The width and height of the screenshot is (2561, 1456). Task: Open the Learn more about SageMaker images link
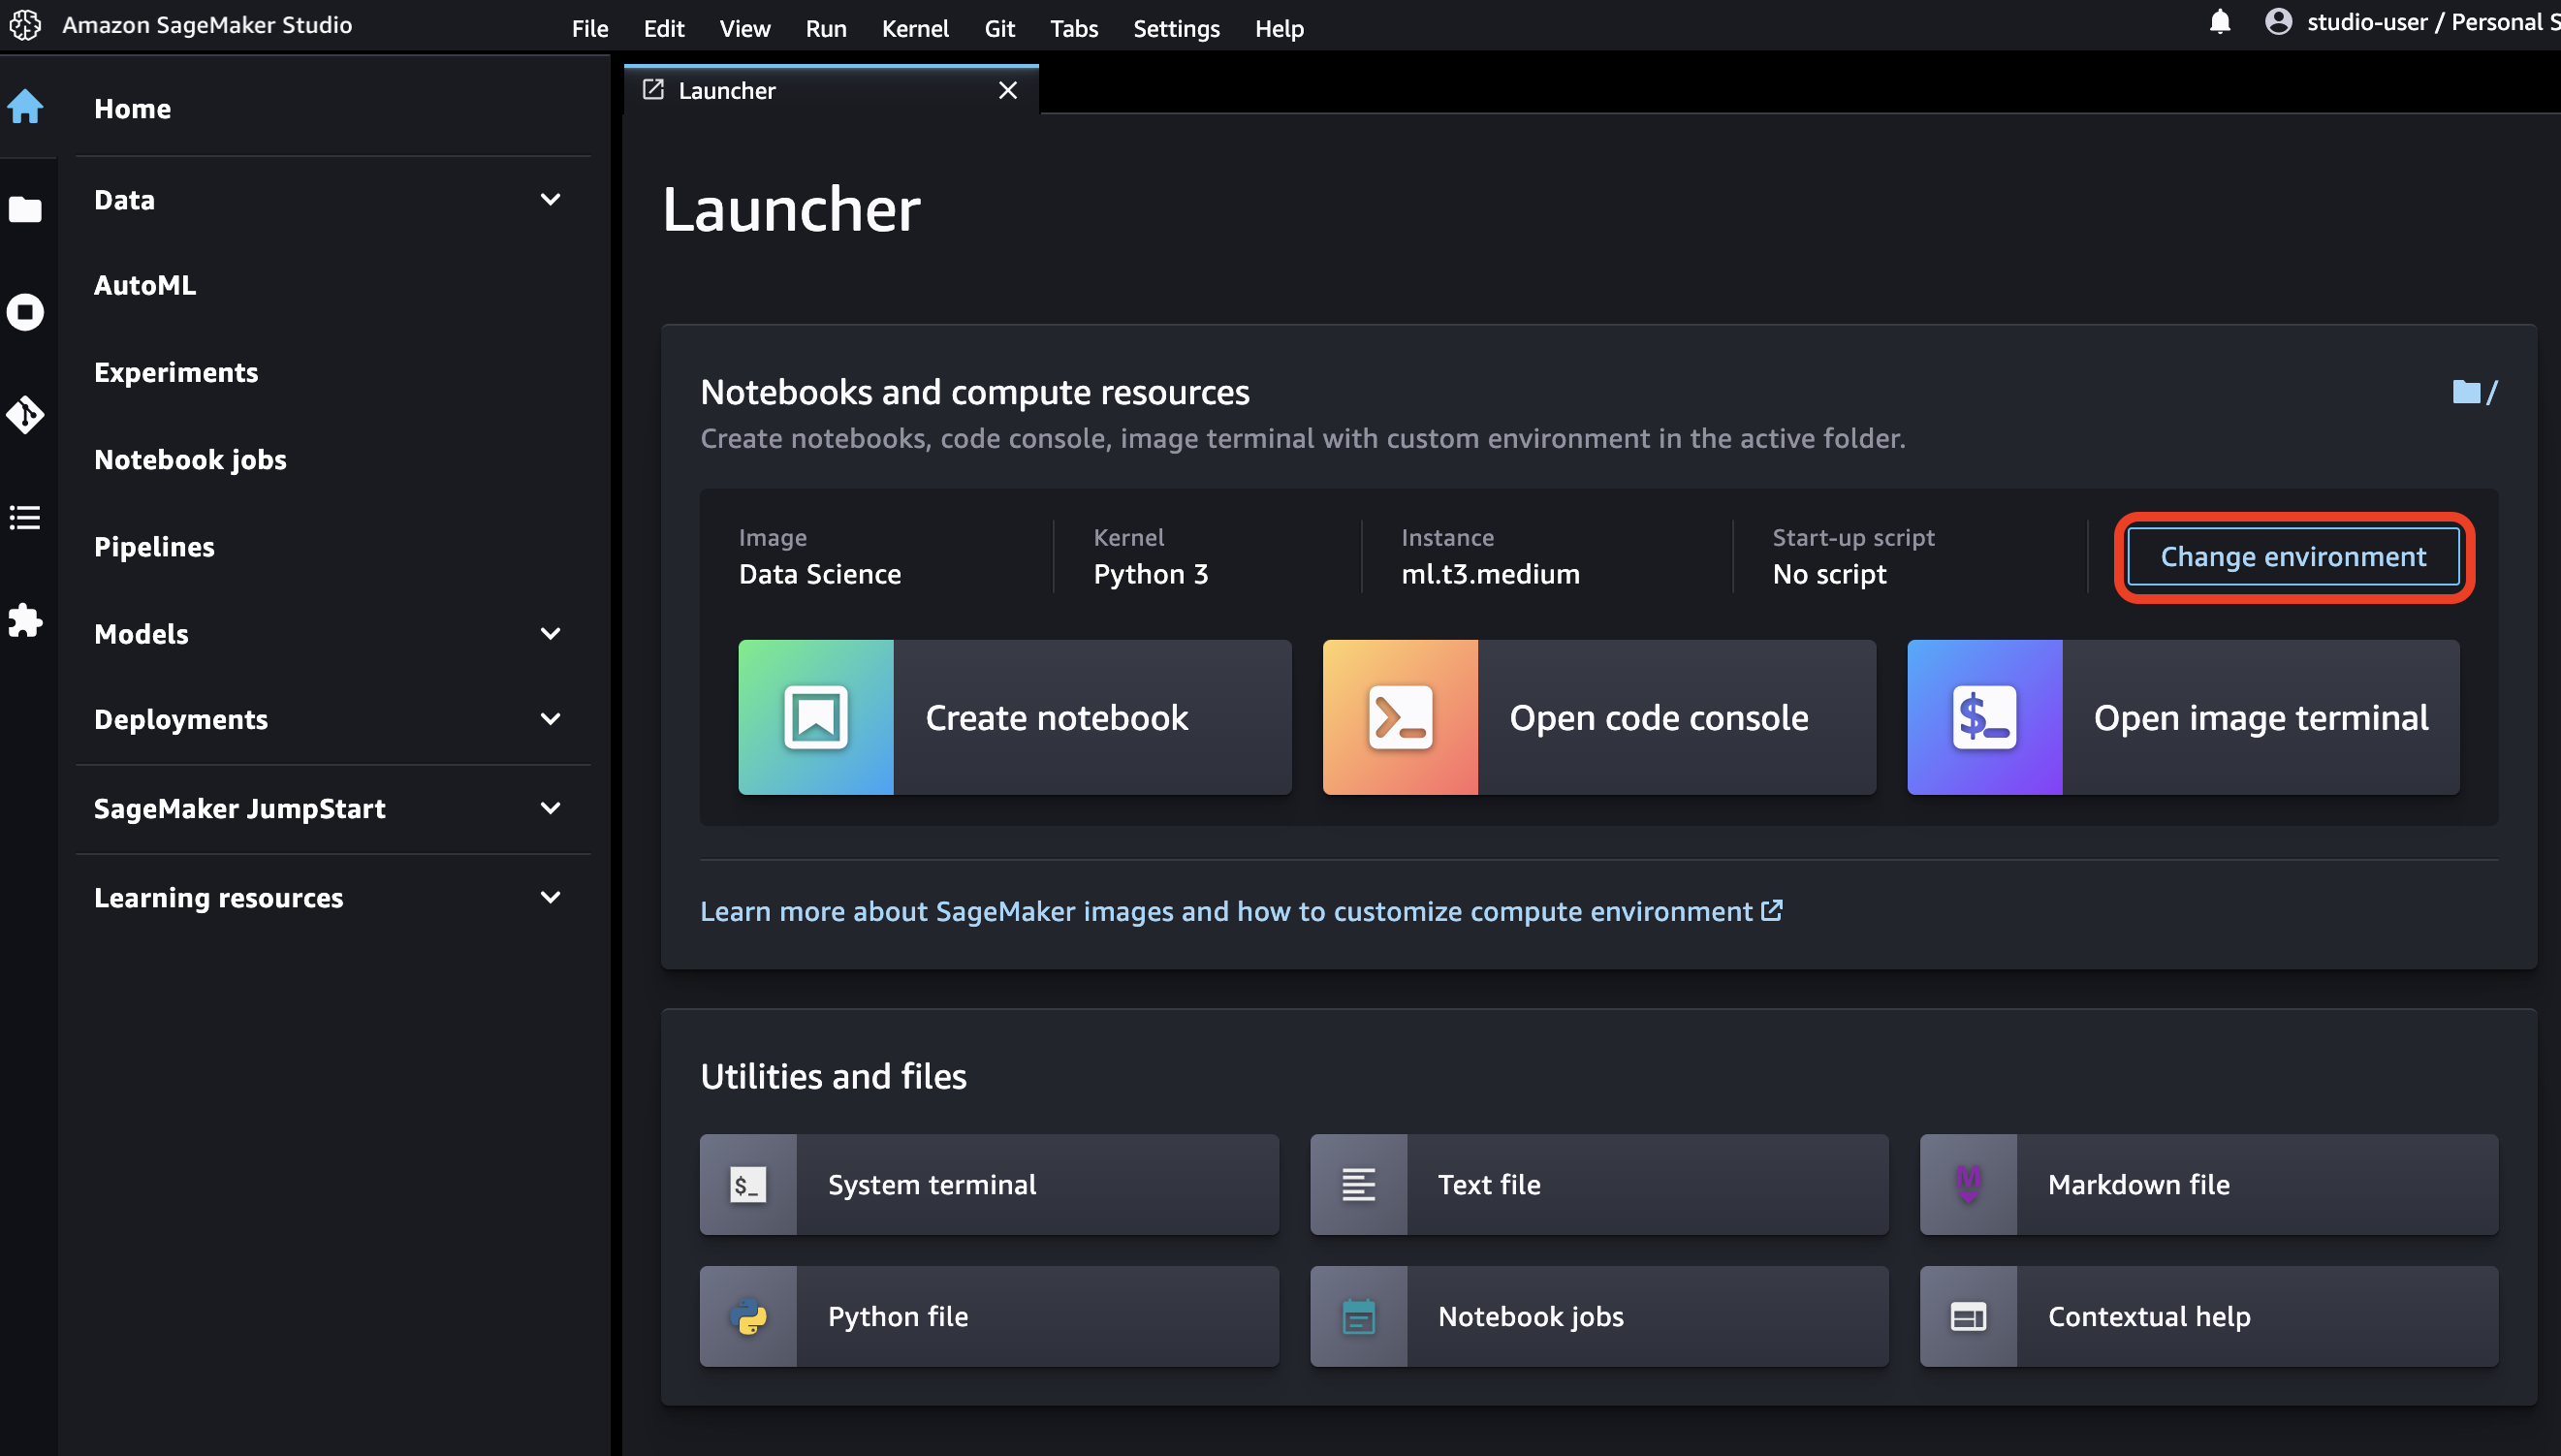(x=1240, y=912)
